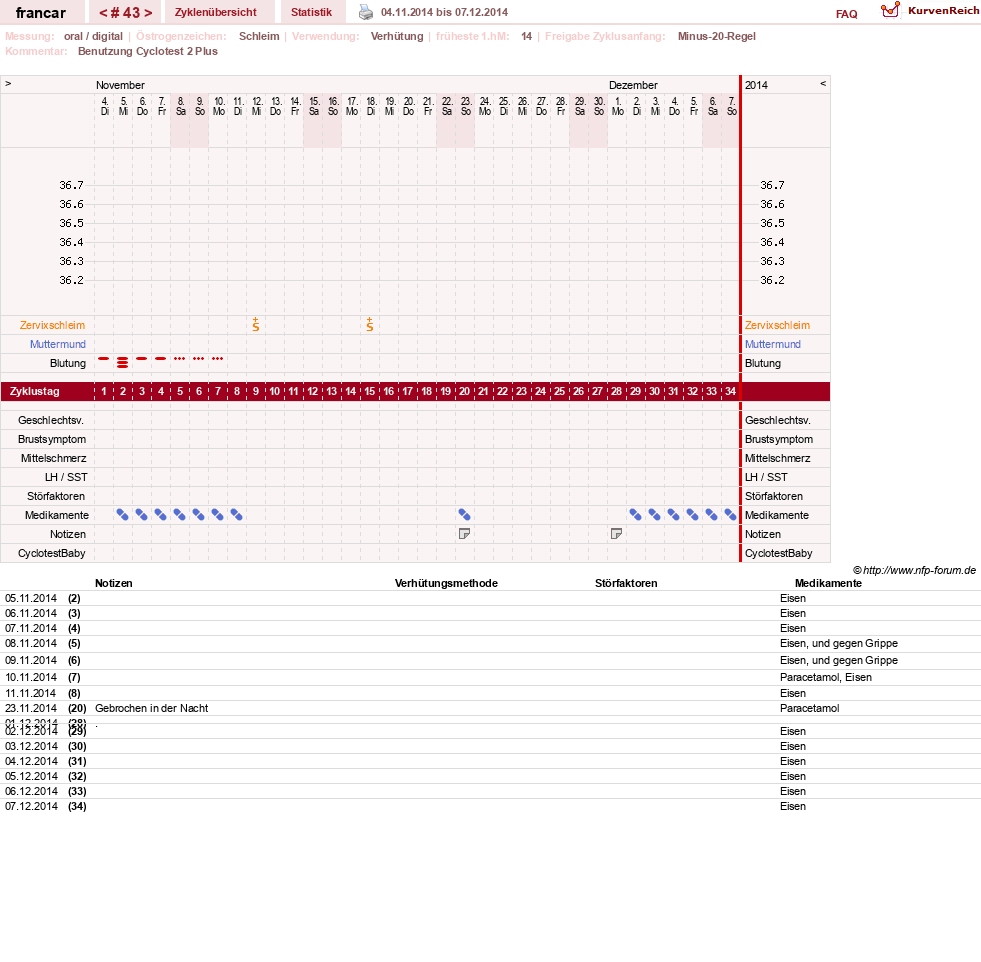The image size is (981, 962).
Task: Select cycle day 20 in the Zyklustag bar
Action: tap(464, 391)
